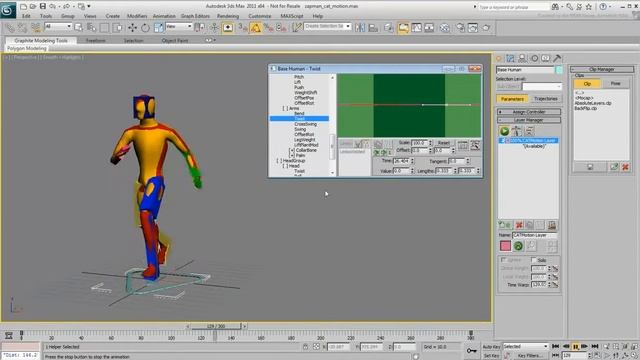The width and height of the screenshot is (640, 360).
Task: Open the CATMotion editor walking figure icon
Action: 516,131
